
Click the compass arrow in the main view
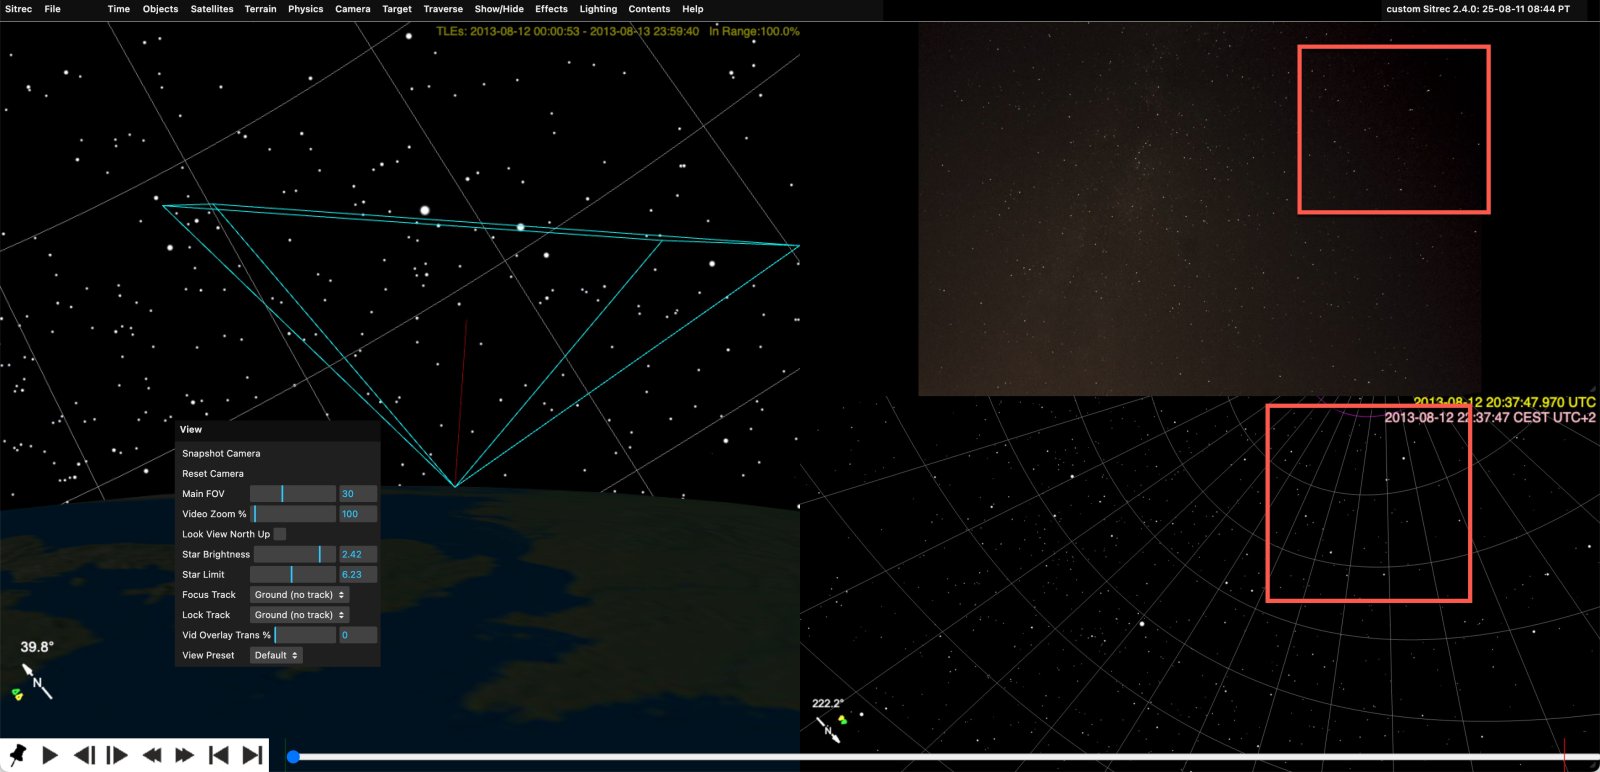(x=36, y=681)
